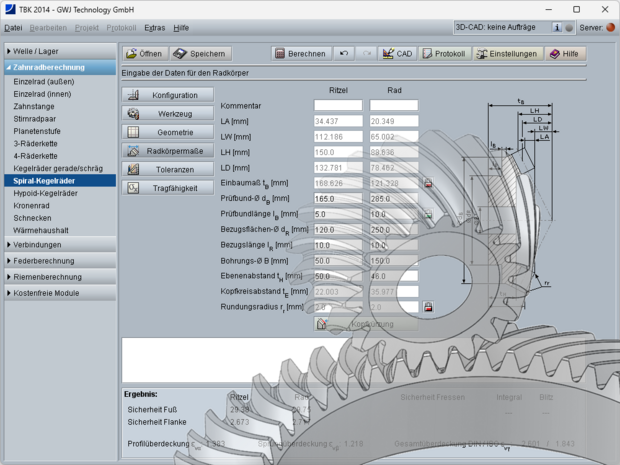Expand the Welle / Lager section
Screen dimensions: 620x465
click(58, 50)
